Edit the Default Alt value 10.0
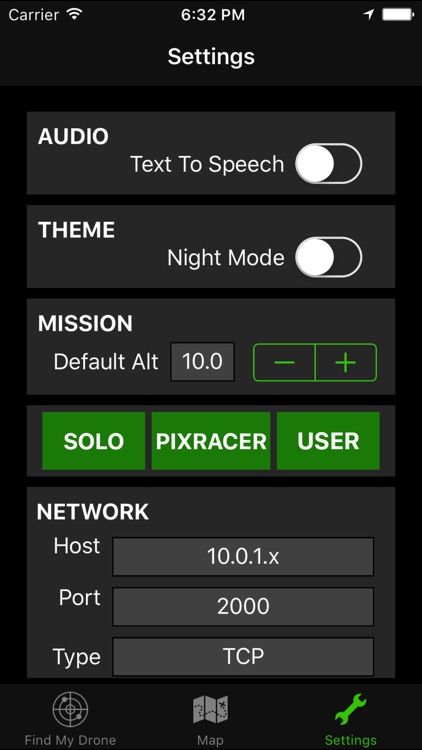Image resolution: width=422 pixels, height=750 pixels. click(202, 362)
